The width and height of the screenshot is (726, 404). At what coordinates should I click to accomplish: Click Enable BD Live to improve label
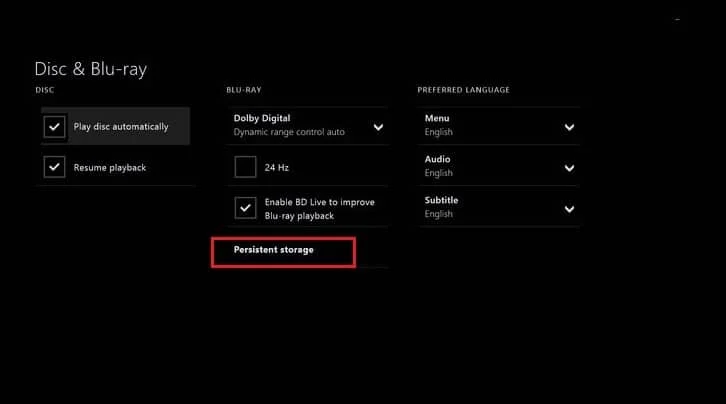[x=319, y=202]
